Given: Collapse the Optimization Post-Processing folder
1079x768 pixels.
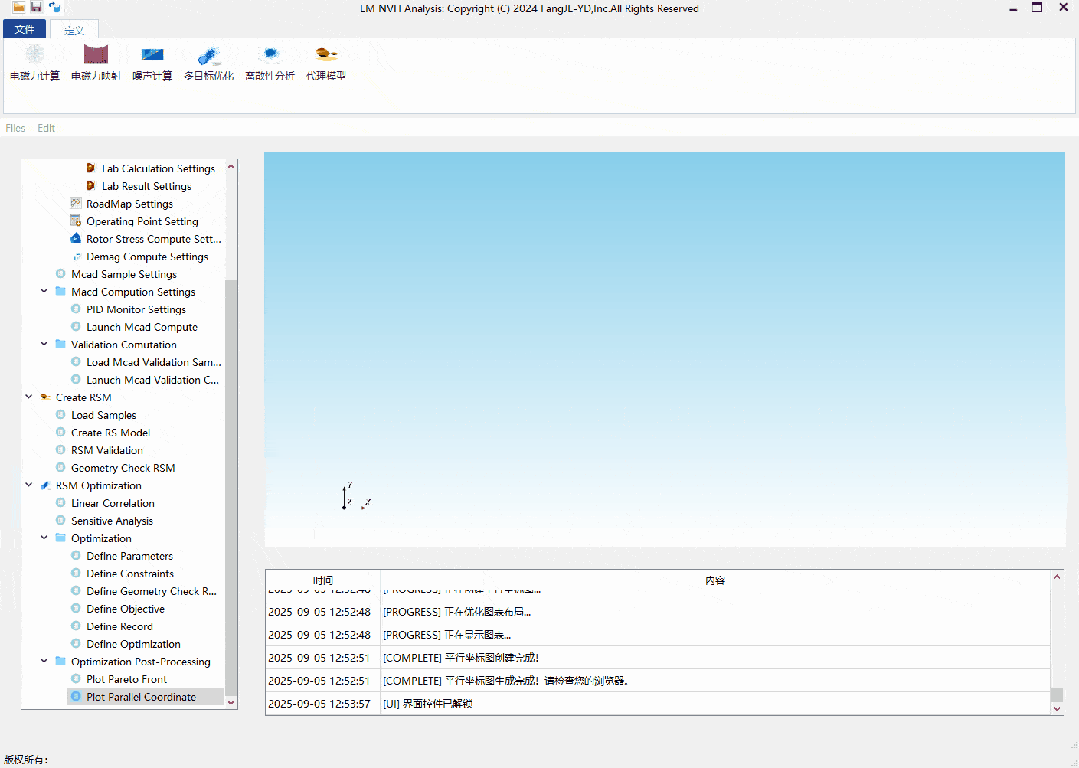Looking at the screenshot, I should tap(45, 661).
